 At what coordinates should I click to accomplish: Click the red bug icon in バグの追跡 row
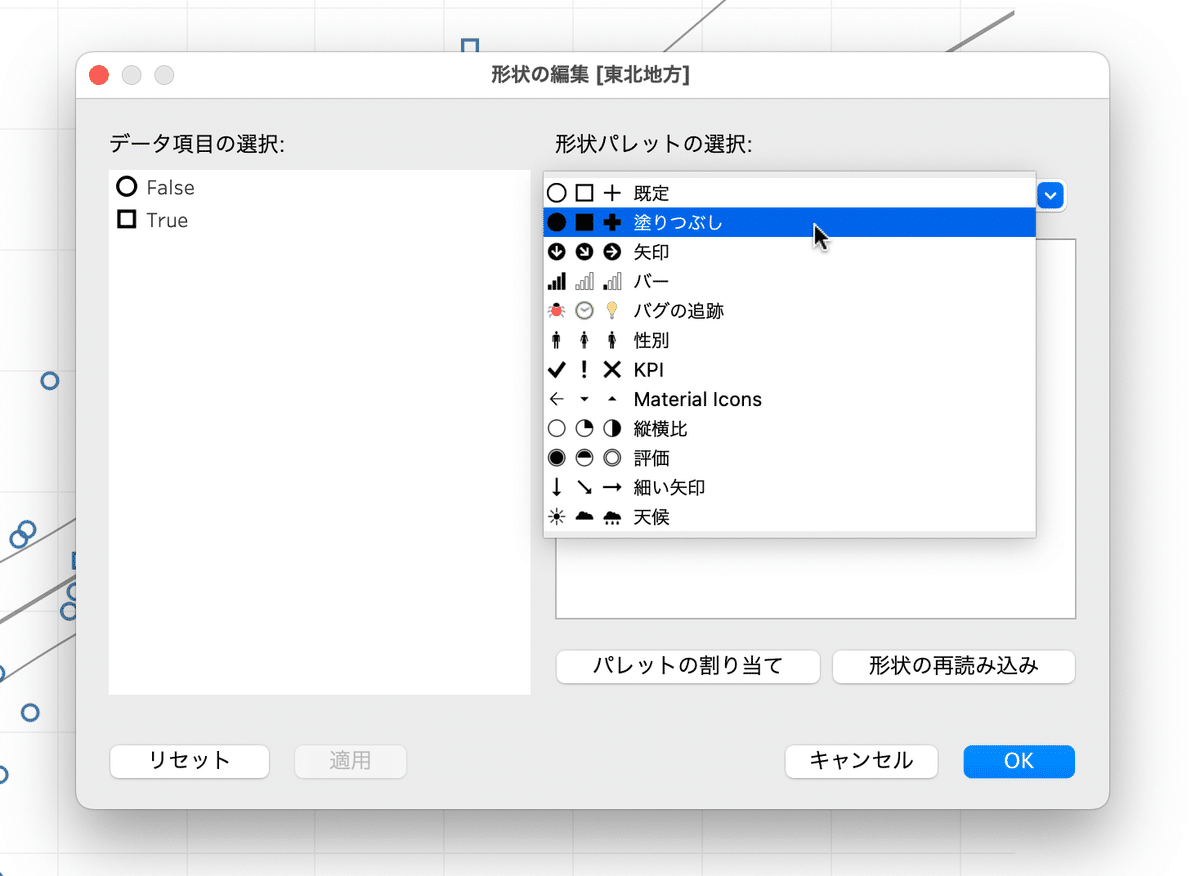pos(557,311)
